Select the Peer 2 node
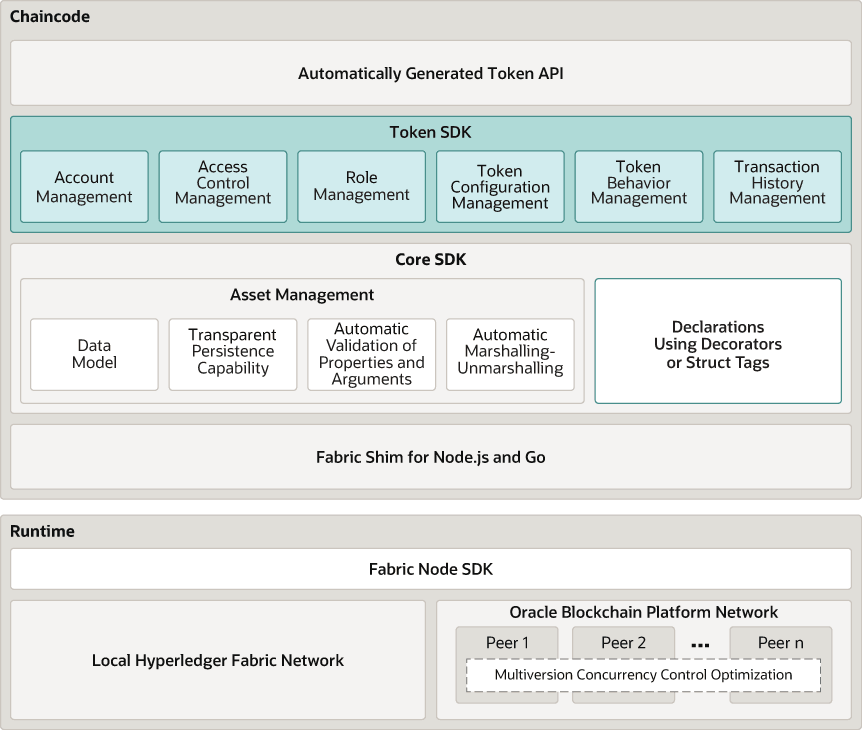Image resolution: width=862 pixels, height=730 pixels. 623,642
